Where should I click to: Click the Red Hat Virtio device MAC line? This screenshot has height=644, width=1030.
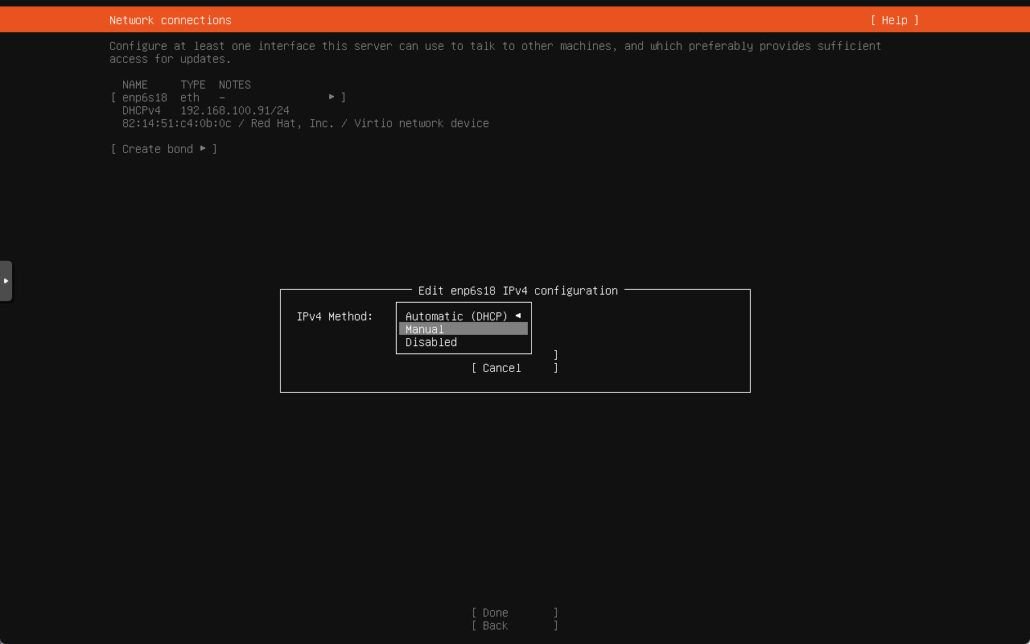tap(305, 124)
